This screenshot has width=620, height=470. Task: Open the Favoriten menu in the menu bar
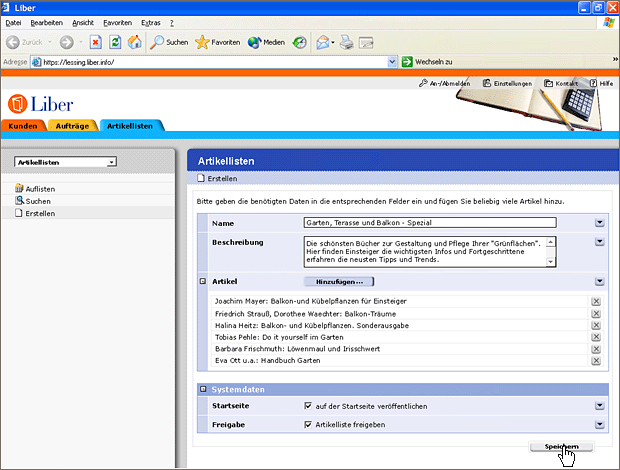point(117,23)
